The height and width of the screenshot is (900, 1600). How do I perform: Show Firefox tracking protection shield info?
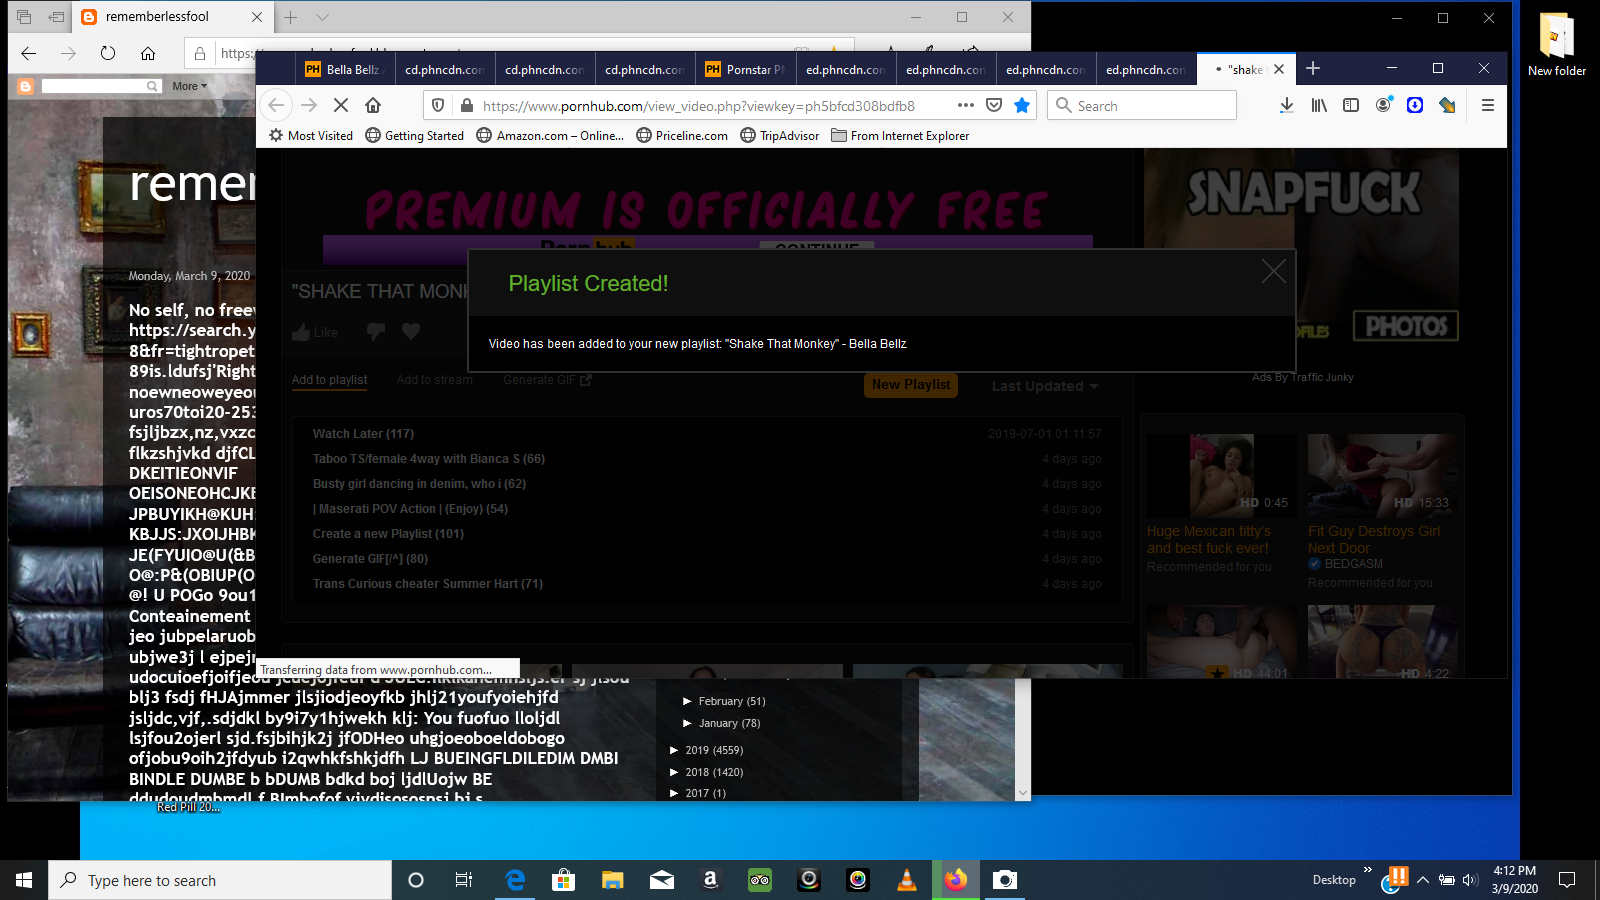click(438, 105)
